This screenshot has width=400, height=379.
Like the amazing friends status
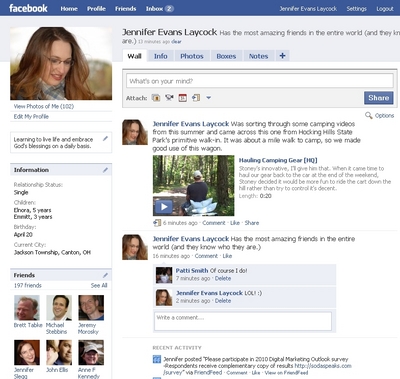[x=227, y=256]
